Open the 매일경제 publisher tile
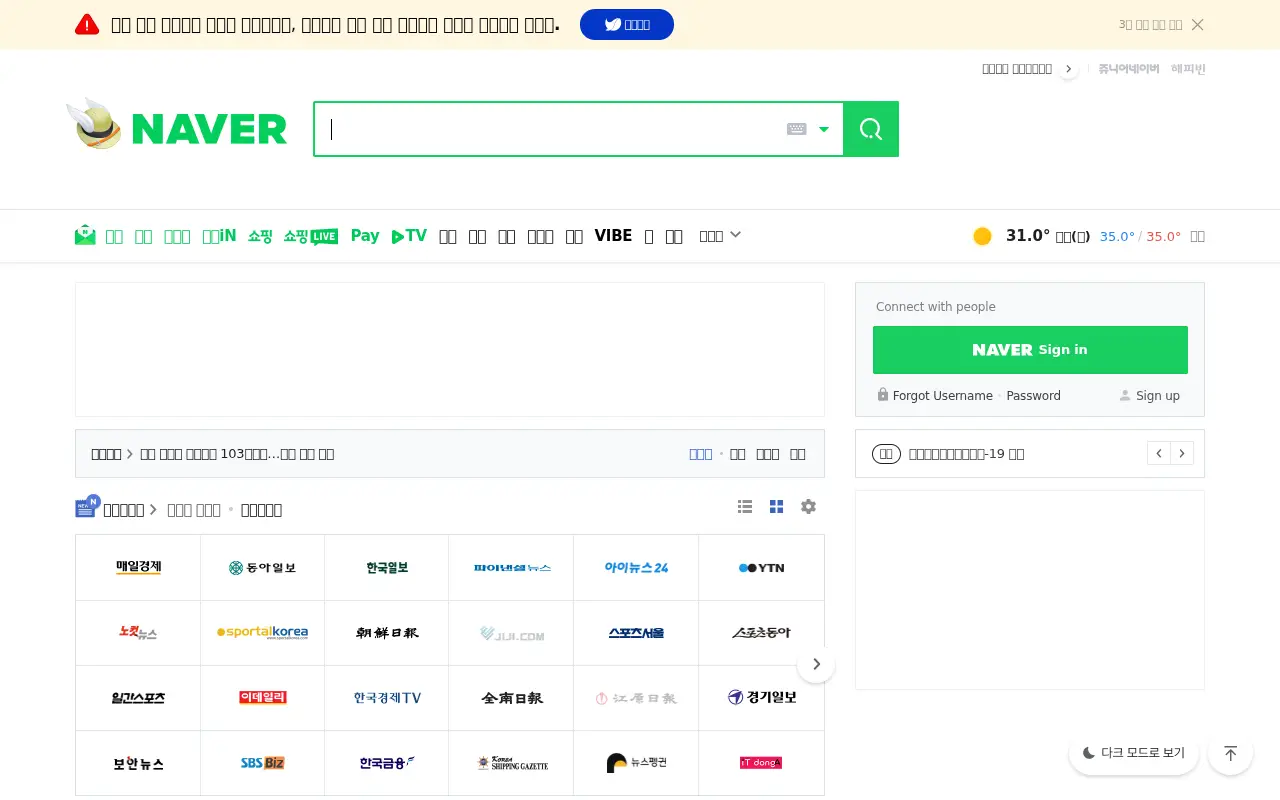This screenshot has height=800, width=1280. pyautogui.click(x=138, y=568)
